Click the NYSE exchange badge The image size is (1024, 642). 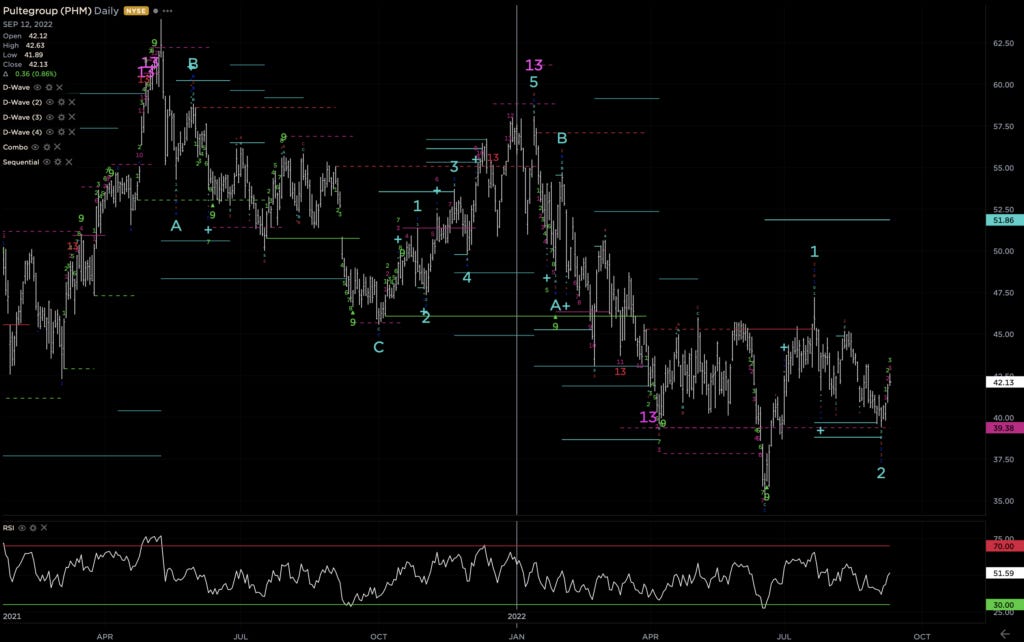pos(136,11)
